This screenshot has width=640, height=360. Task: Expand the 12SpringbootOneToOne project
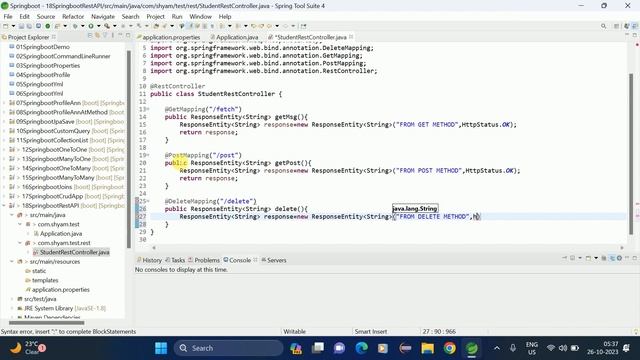(4, 150)
